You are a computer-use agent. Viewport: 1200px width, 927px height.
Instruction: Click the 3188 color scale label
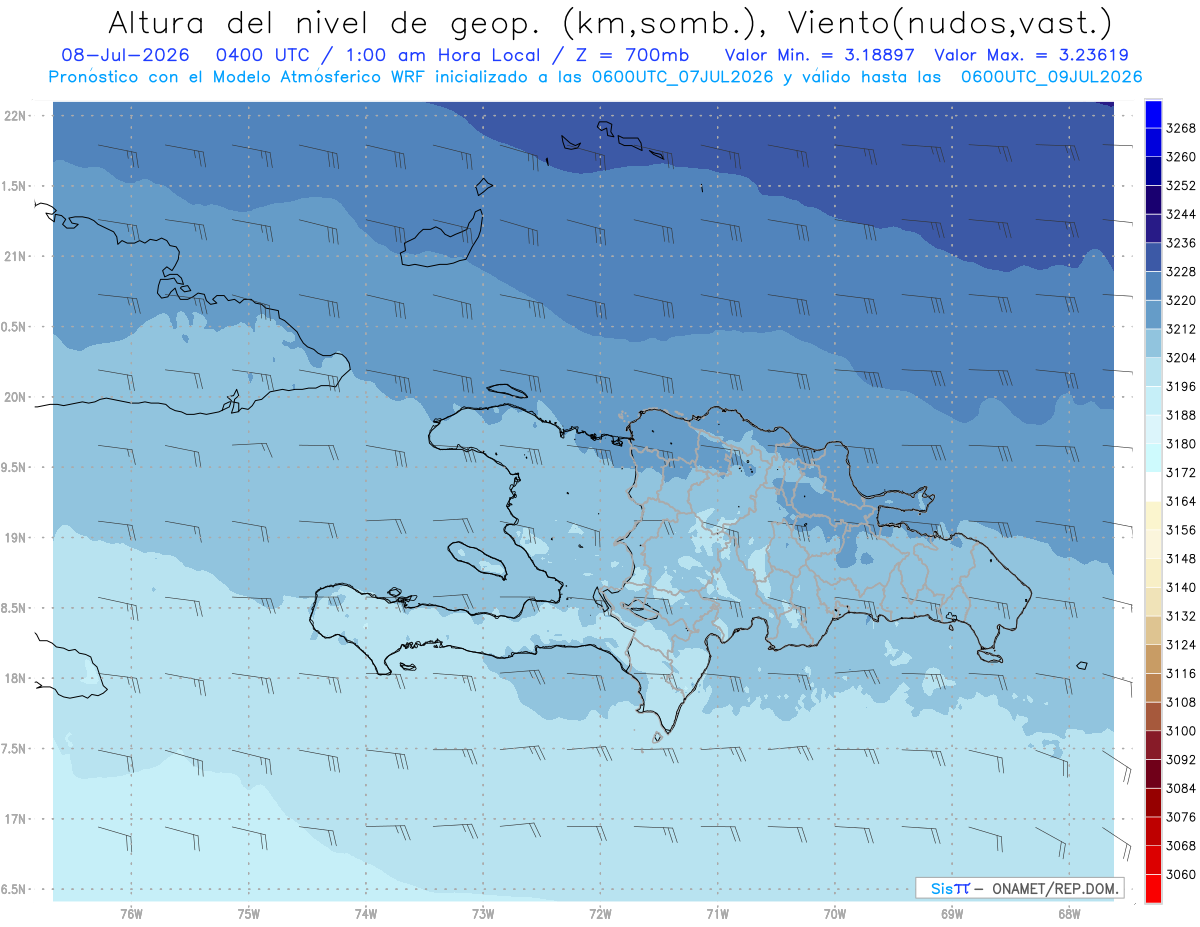[1181, 415]
